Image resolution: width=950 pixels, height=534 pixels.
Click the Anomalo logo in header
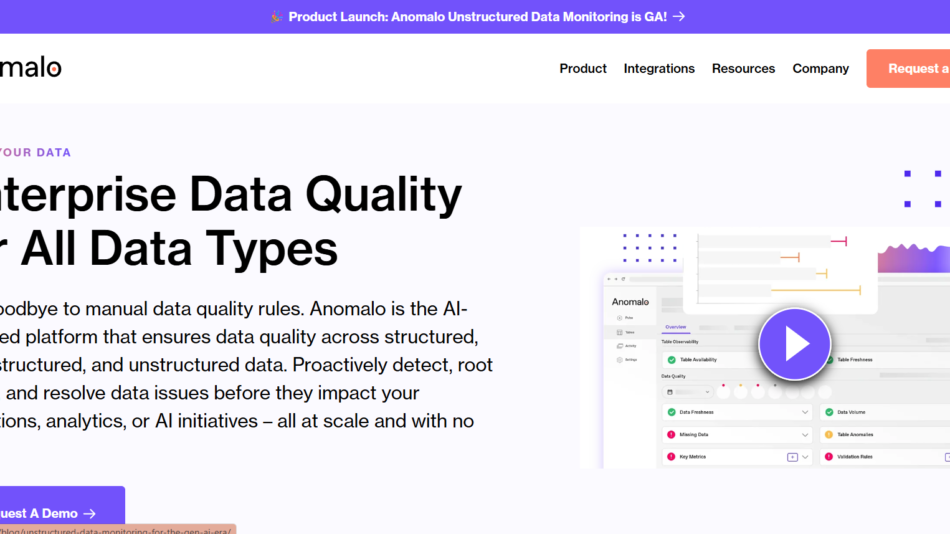coord(30,68)
